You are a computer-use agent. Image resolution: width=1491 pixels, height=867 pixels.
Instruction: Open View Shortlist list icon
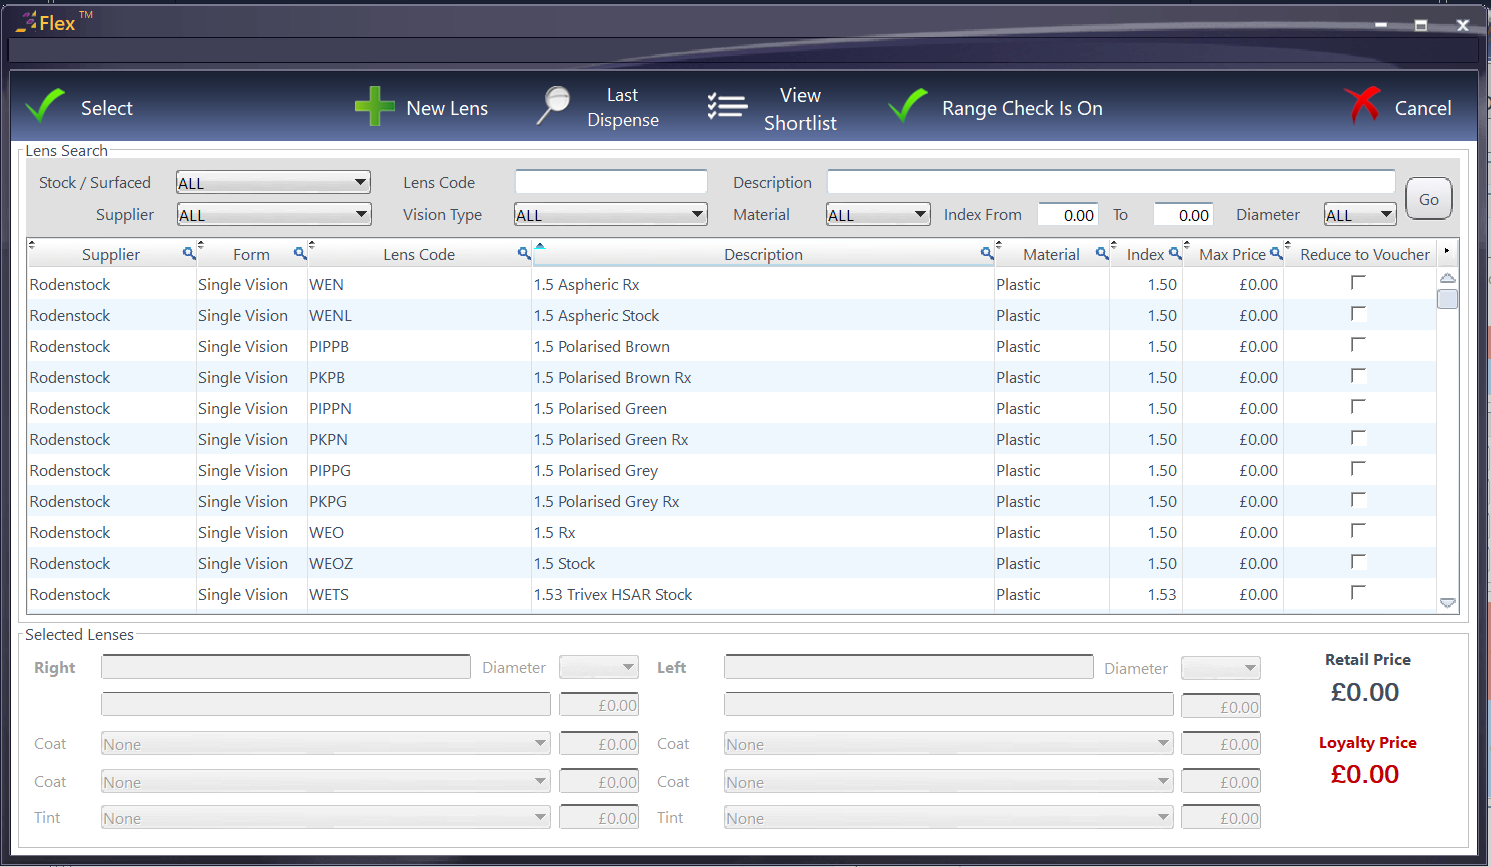[727, 106]
